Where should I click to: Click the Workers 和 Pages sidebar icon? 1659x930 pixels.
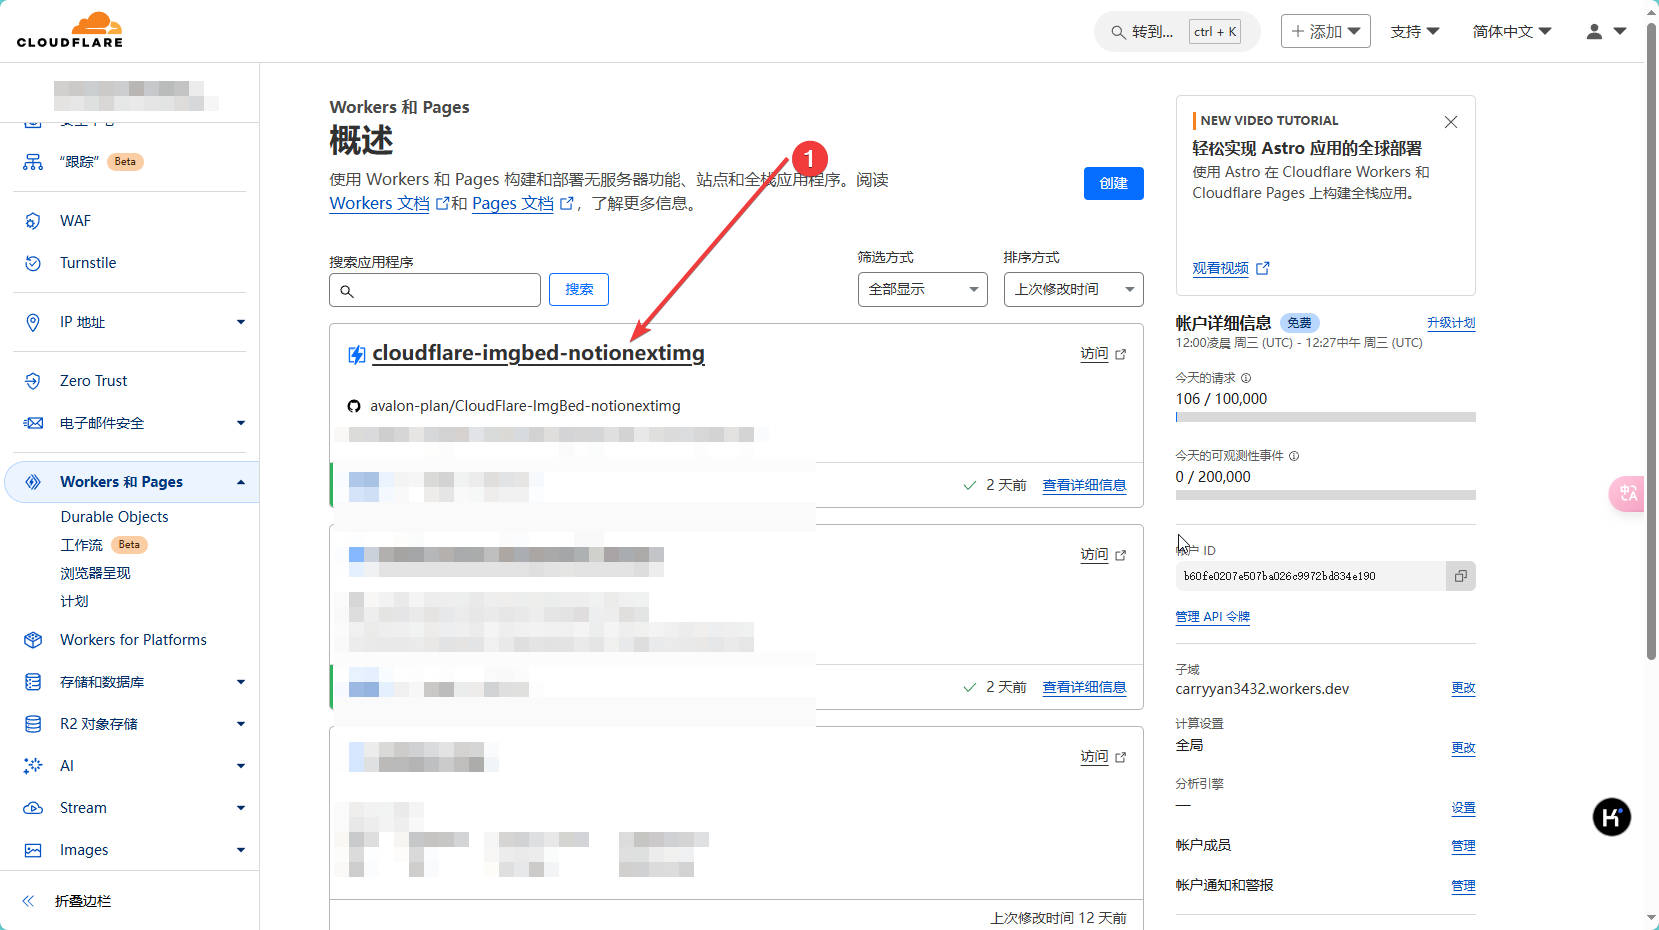(x=33, y=482)
